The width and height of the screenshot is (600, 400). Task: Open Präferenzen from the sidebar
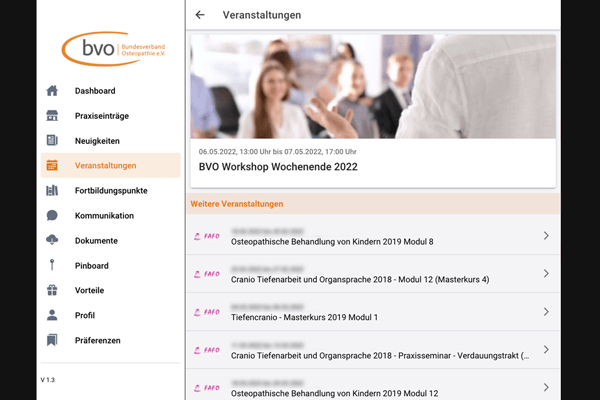point(97,341)
